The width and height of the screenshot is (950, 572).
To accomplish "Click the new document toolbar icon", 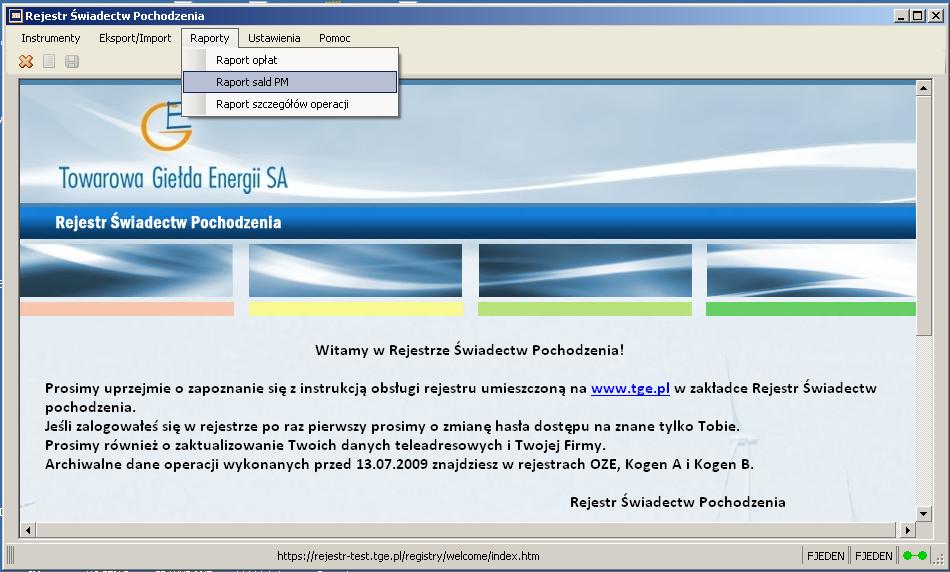I will (x=49, y=61).
